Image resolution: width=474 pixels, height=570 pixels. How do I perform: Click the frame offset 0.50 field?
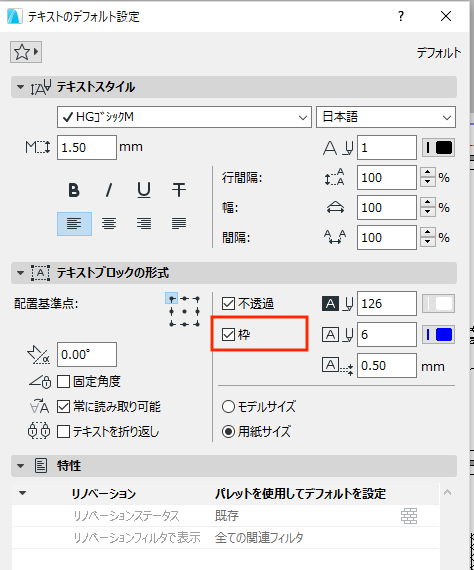point(387,366)
